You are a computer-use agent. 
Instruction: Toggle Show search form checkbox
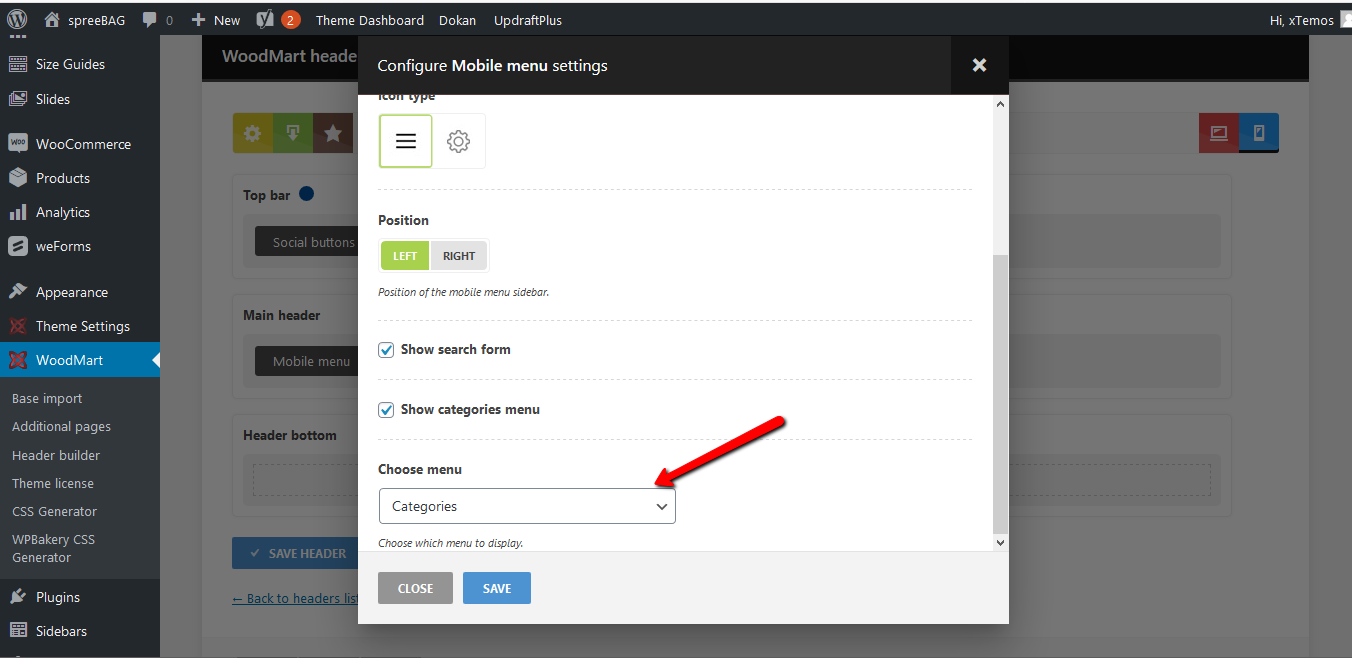click(x=386, y=350)
